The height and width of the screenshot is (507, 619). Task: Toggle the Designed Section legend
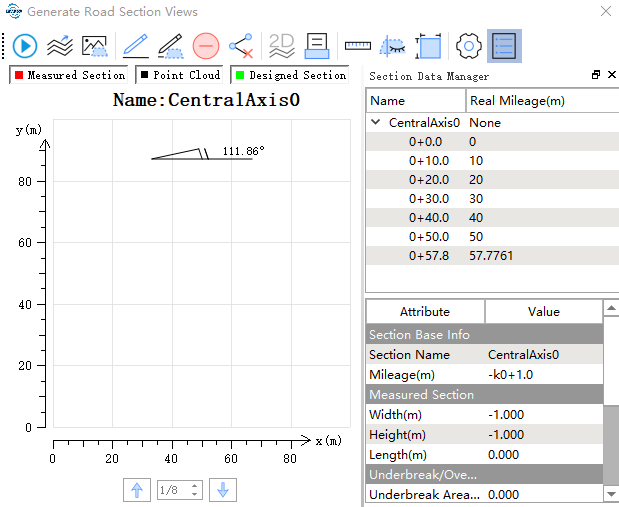tap(290, 75)
